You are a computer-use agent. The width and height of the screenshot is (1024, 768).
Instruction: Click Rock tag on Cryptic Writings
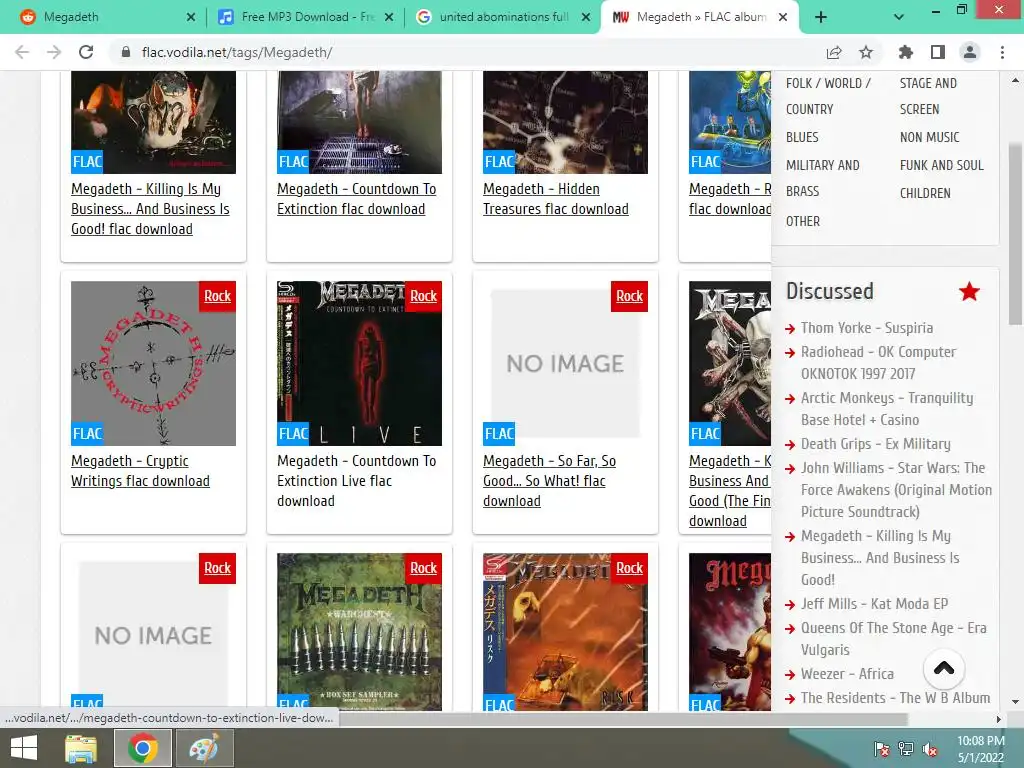(x=217, y=296)
